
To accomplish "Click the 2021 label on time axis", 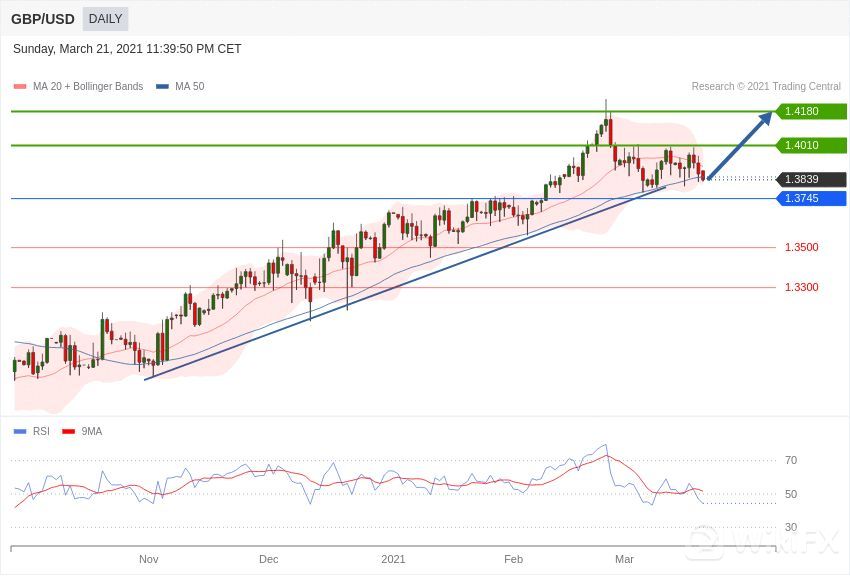I will coord(393,559).
